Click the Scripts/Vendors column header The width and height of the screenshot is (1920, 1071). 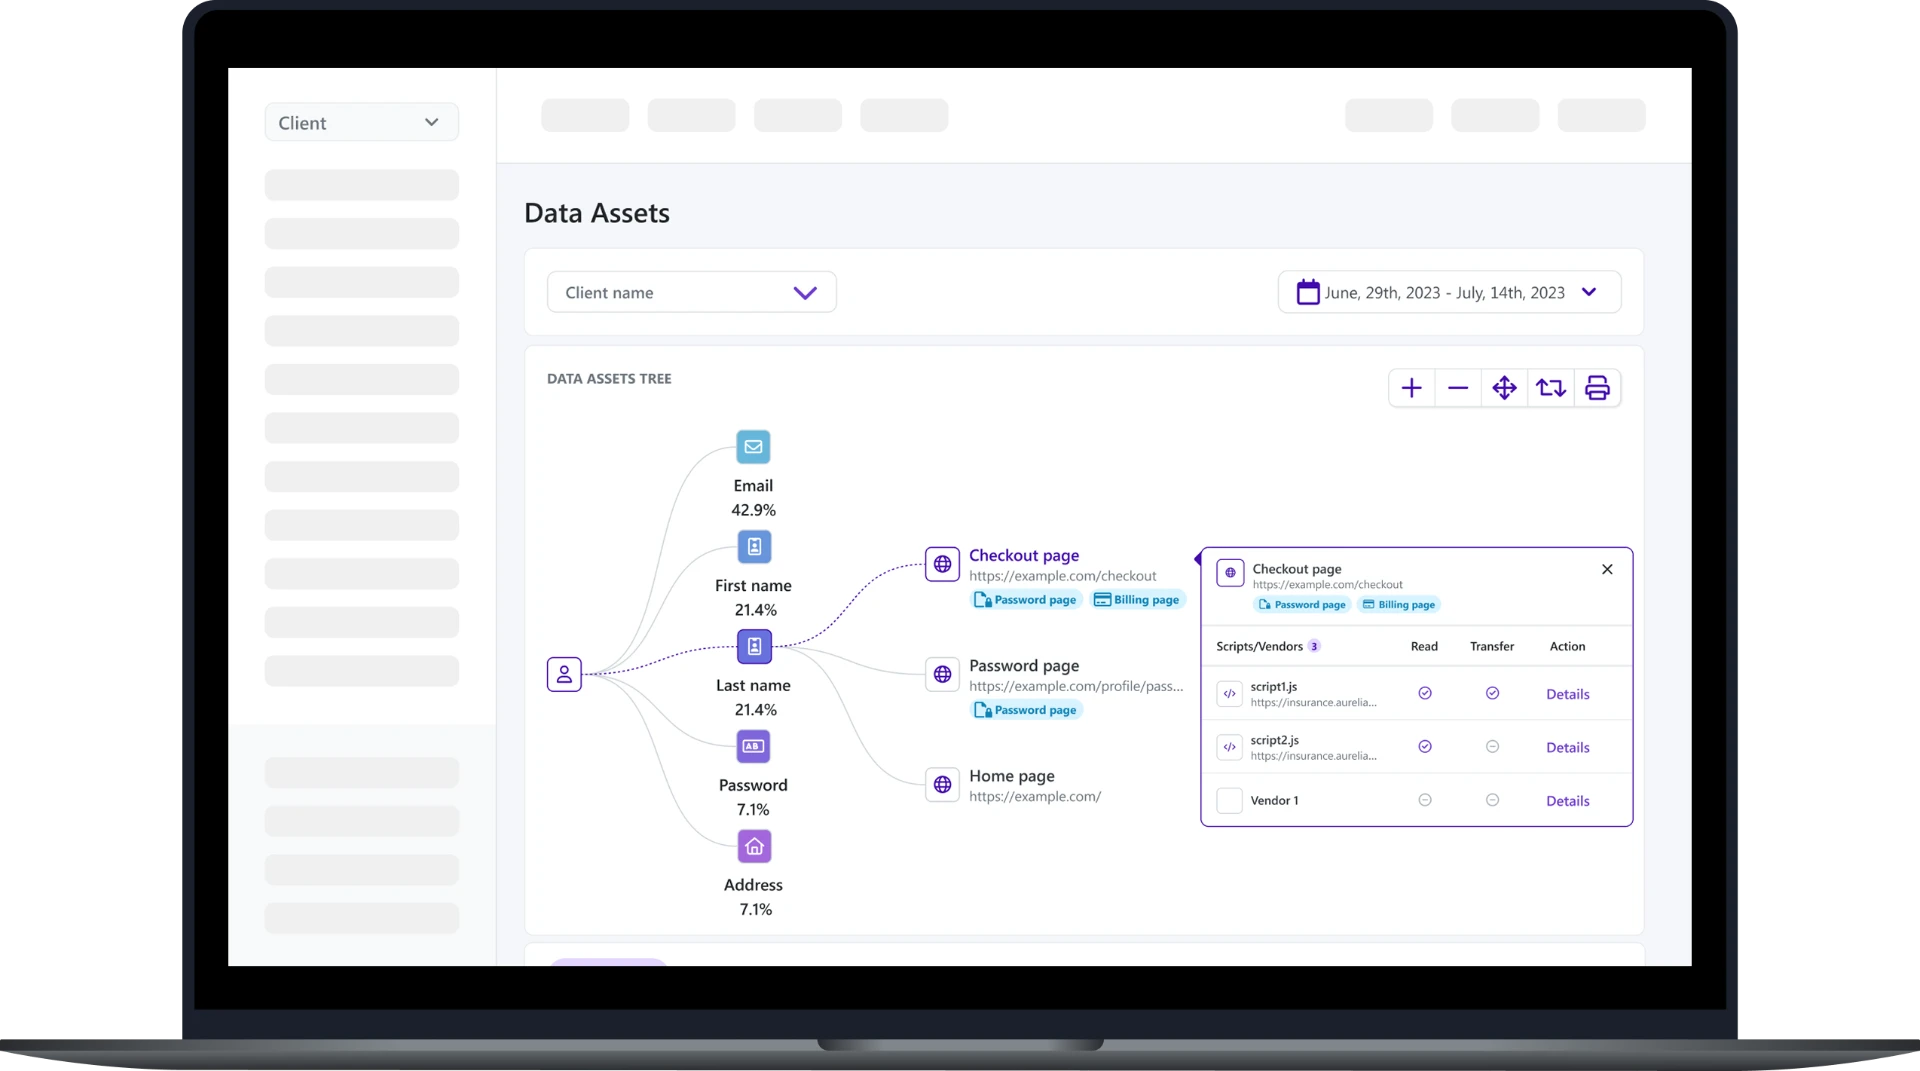click(1259, 646)
